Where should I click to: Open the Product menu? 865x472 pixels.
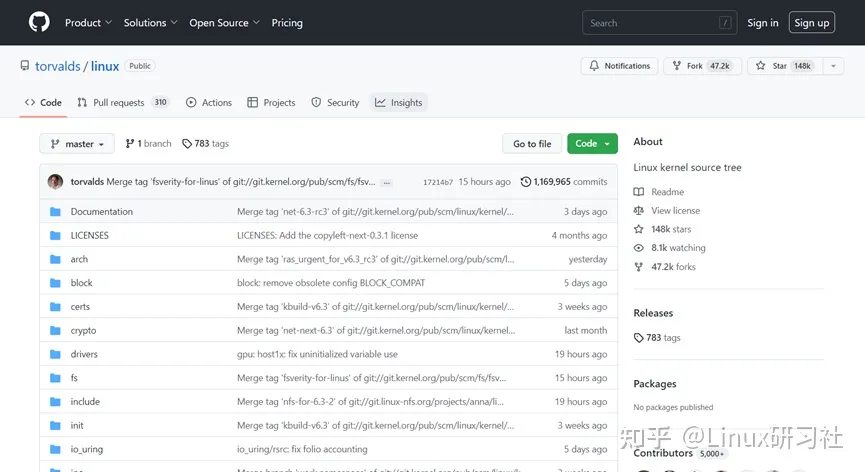pos(88,23)
